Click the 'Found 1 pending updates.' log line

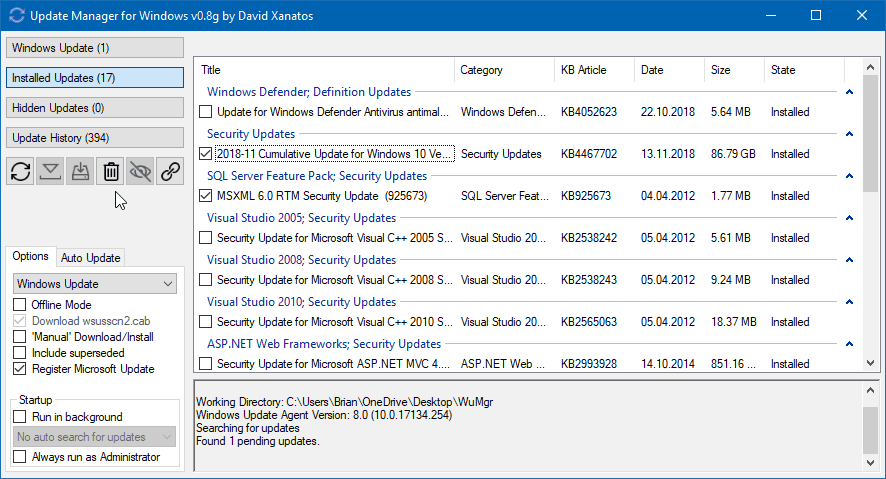coord(258,441)
